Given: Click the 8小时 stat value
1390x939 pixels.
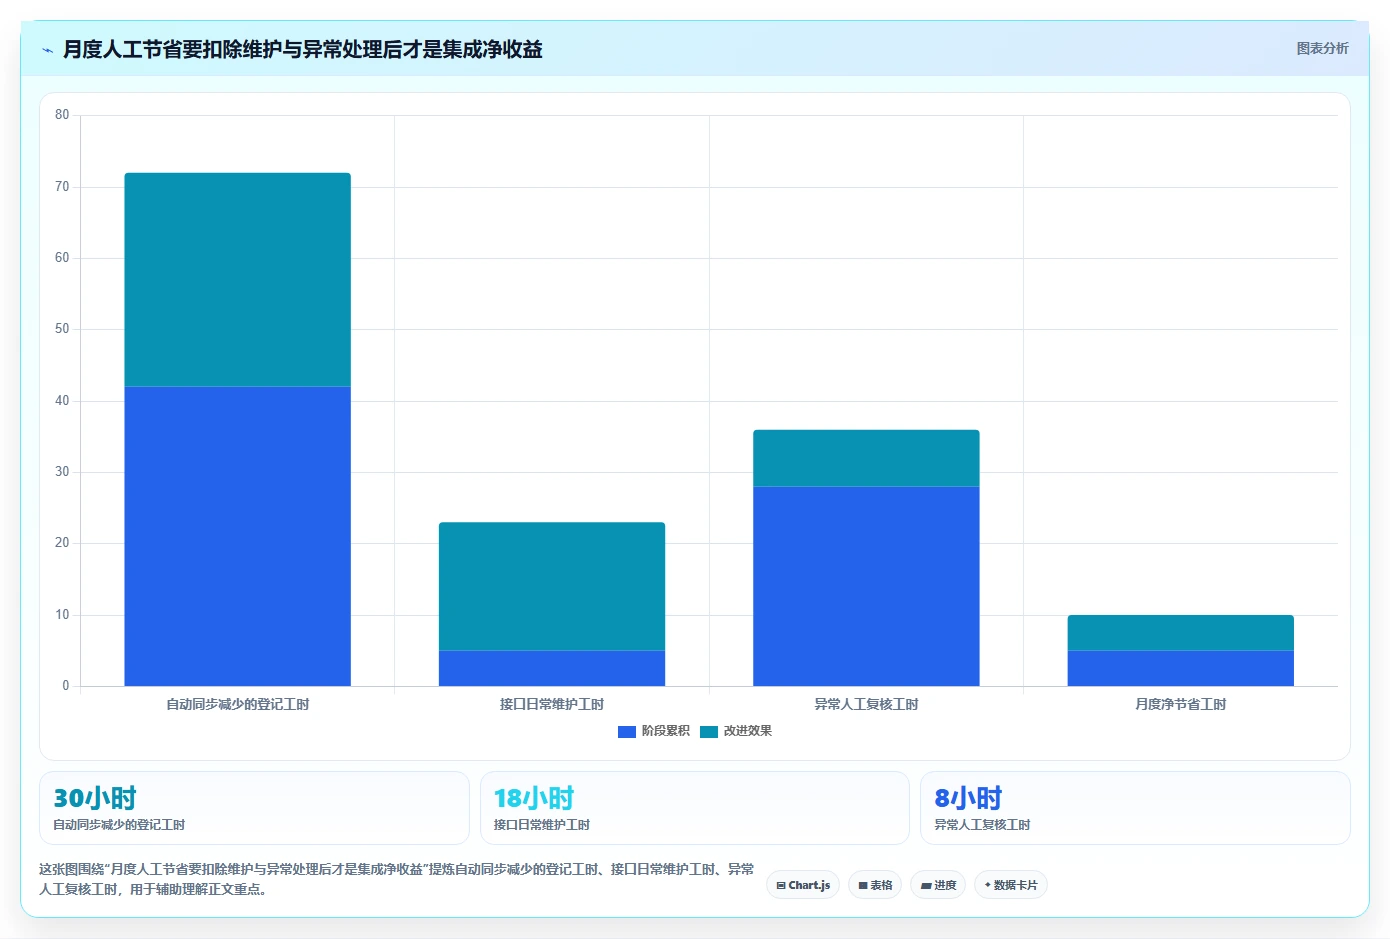Looking at the screenshot, I should click(968, 798).
